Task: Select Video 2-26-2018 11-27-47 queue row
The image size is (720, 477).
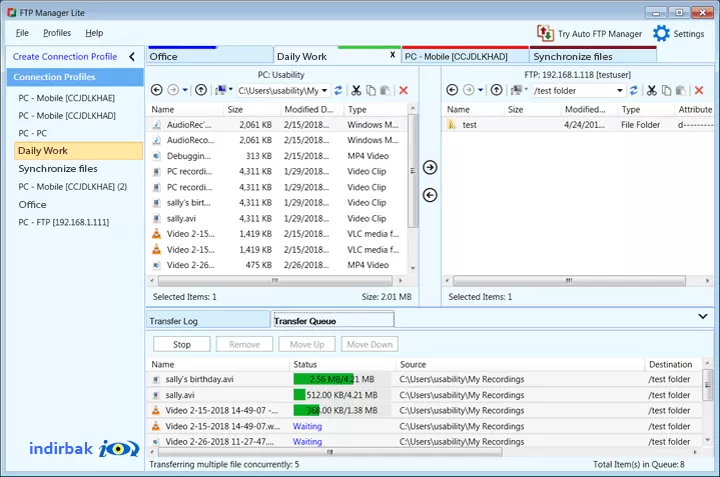Action: point(424,441)
